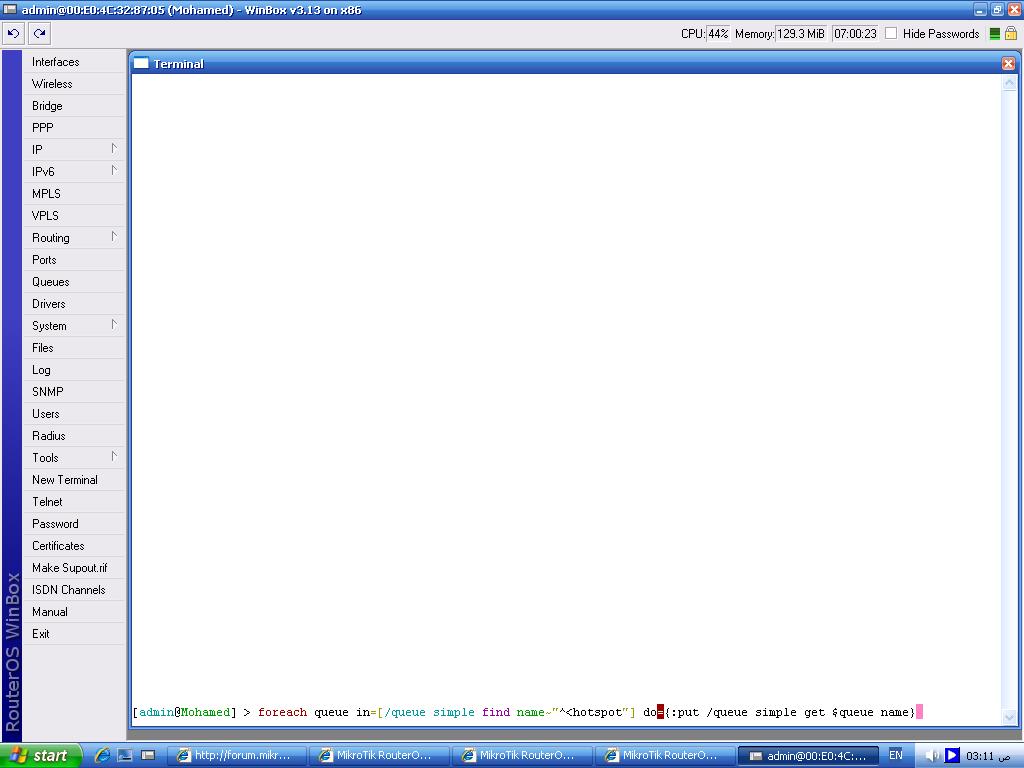Click the Terminal window title icon

141,63
